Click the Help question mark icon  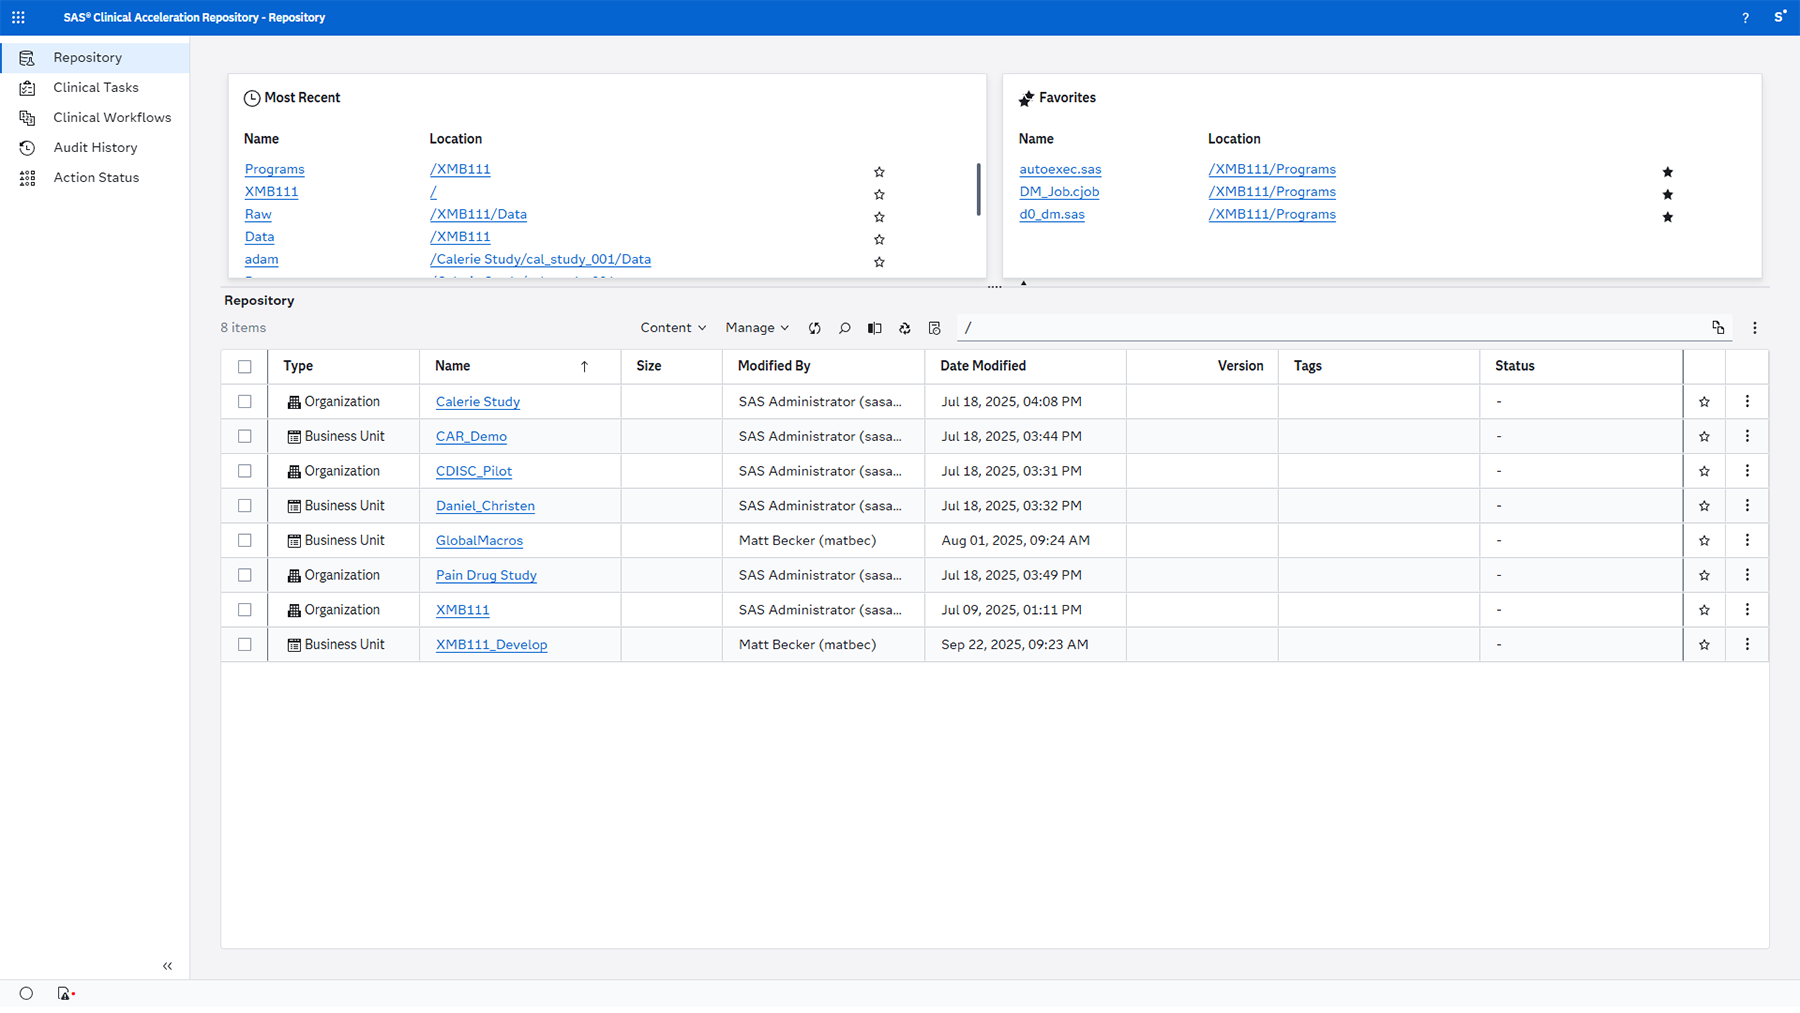1745,17
